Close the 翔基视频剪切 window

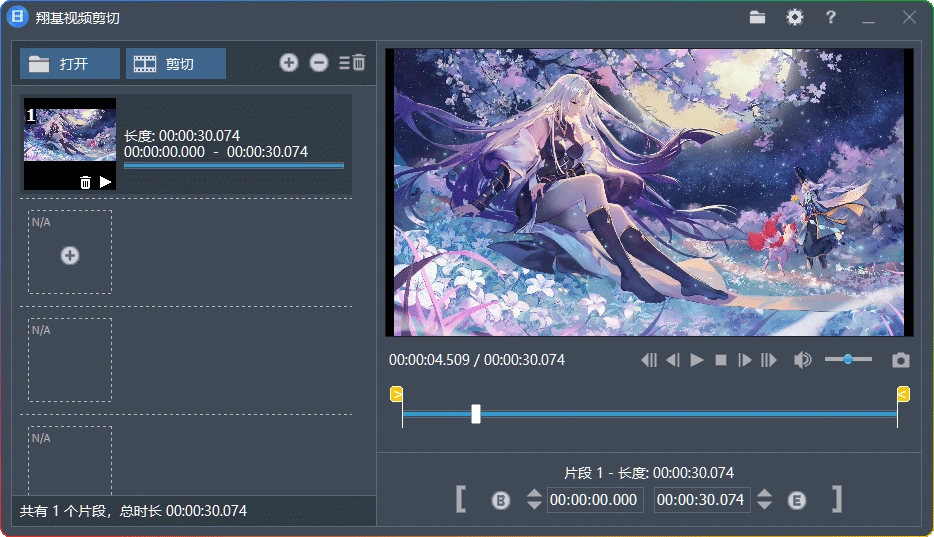tap(909, 17)
